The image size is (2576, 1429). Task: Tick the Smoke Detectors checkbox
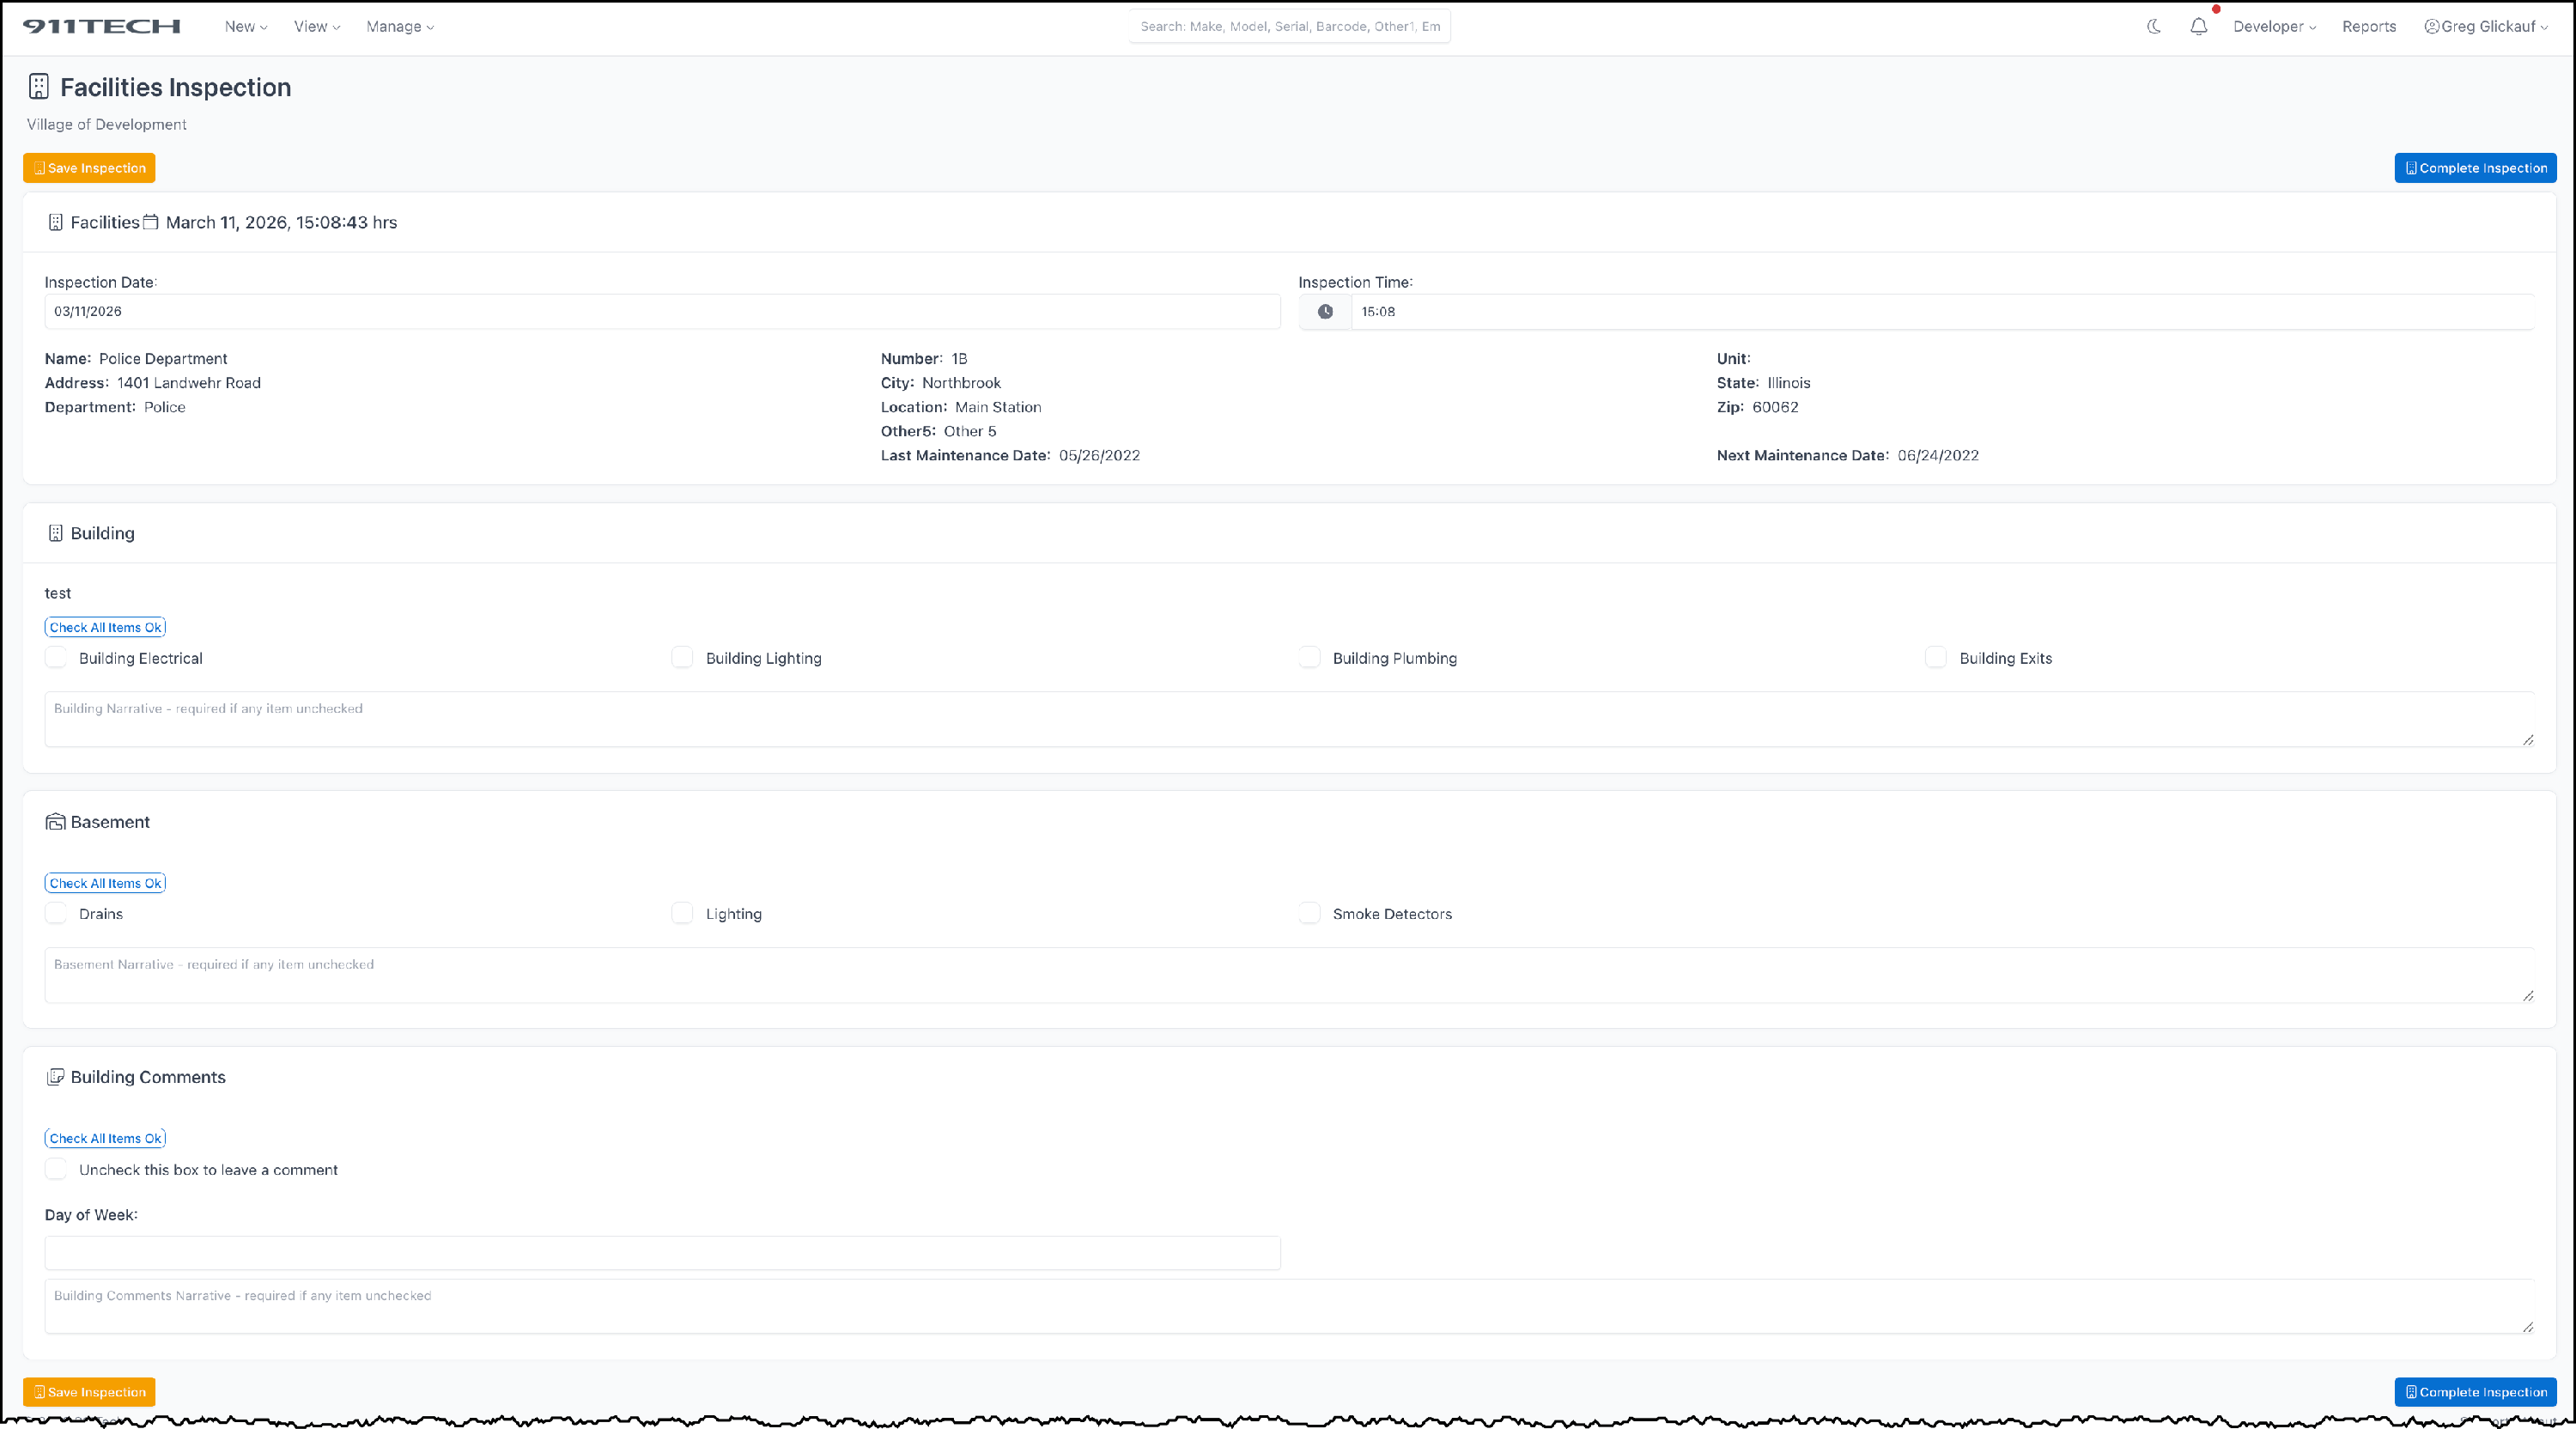click(x=1309, y=913)
